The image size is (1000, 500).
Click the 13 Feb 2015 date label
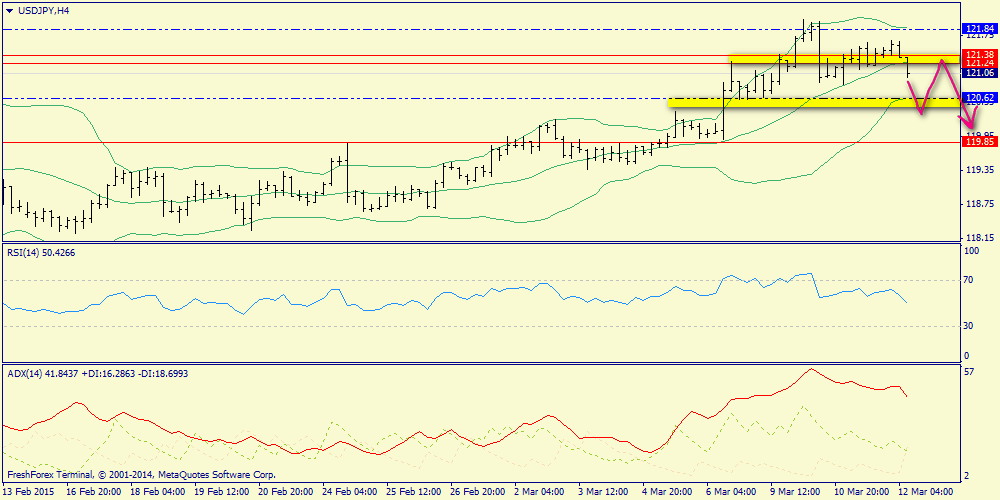[x=28, y=492]
